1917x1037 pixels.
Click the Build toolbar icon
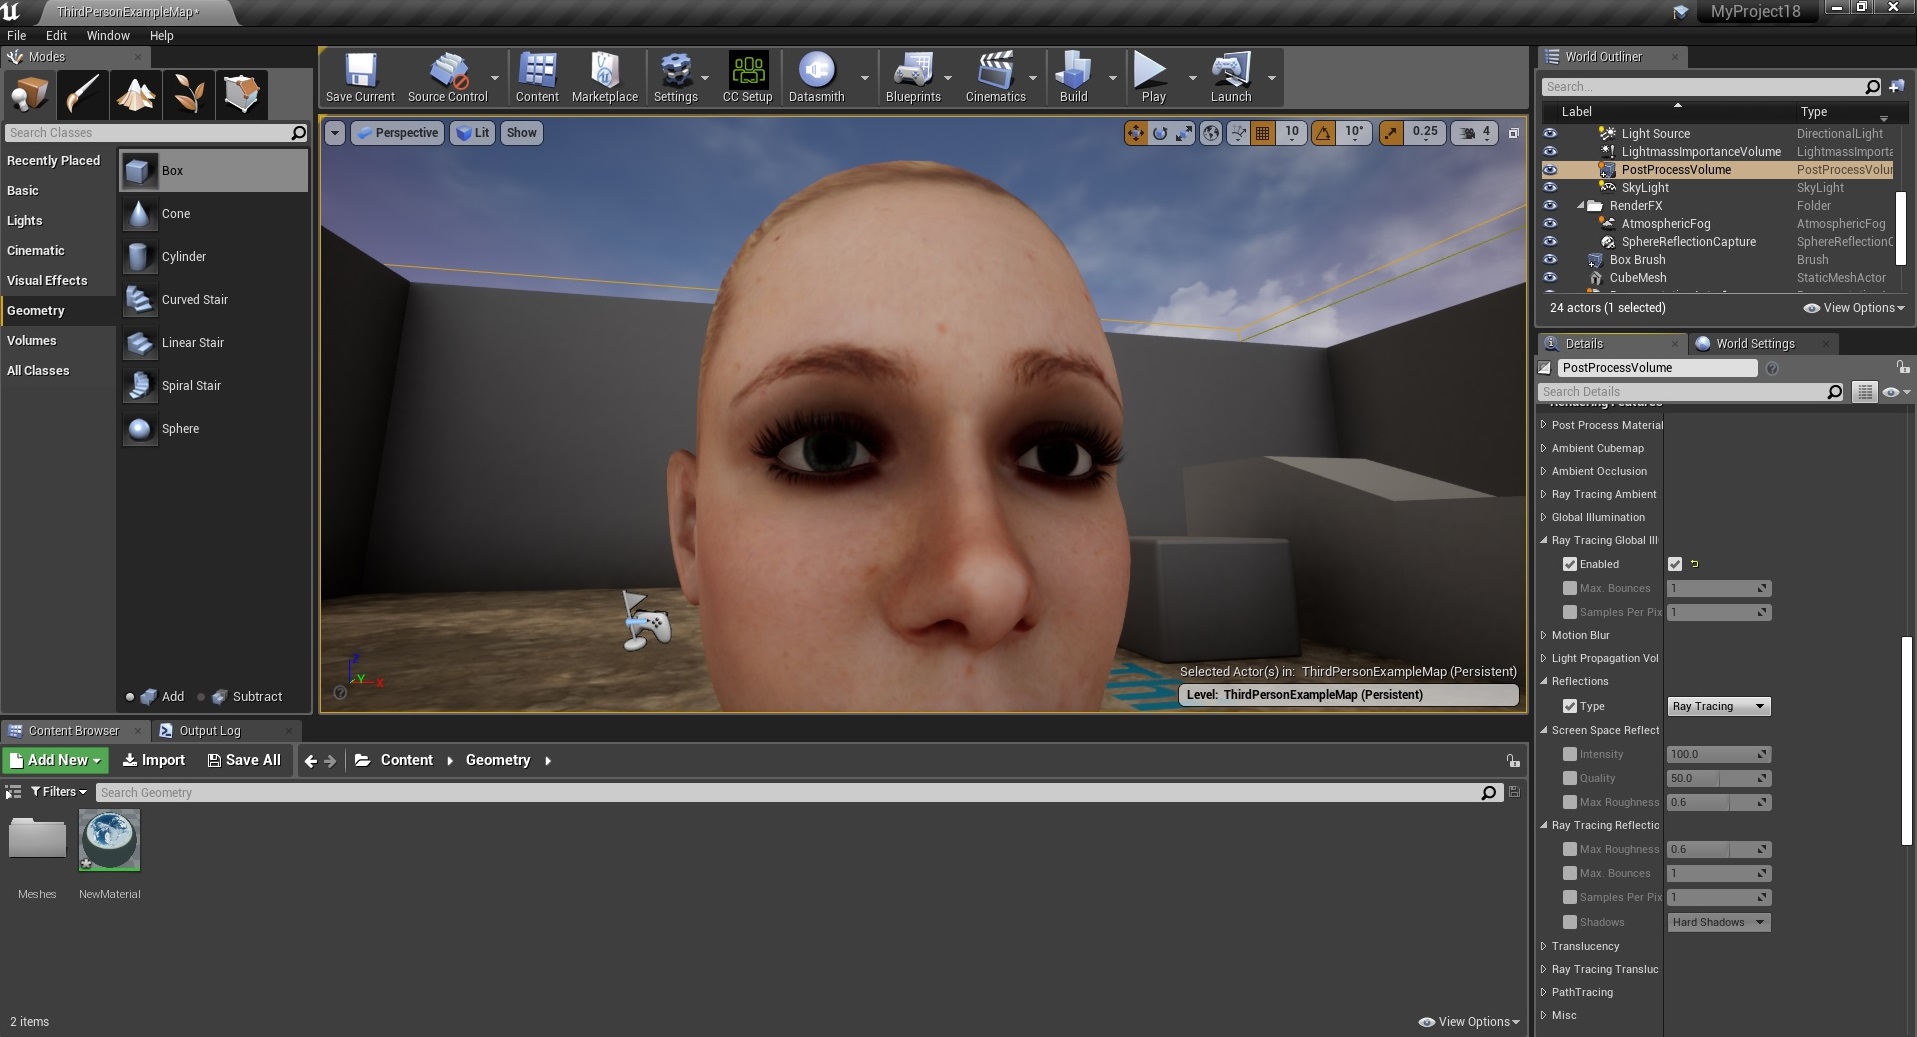pyautogui.click(x=1073, y=78)
